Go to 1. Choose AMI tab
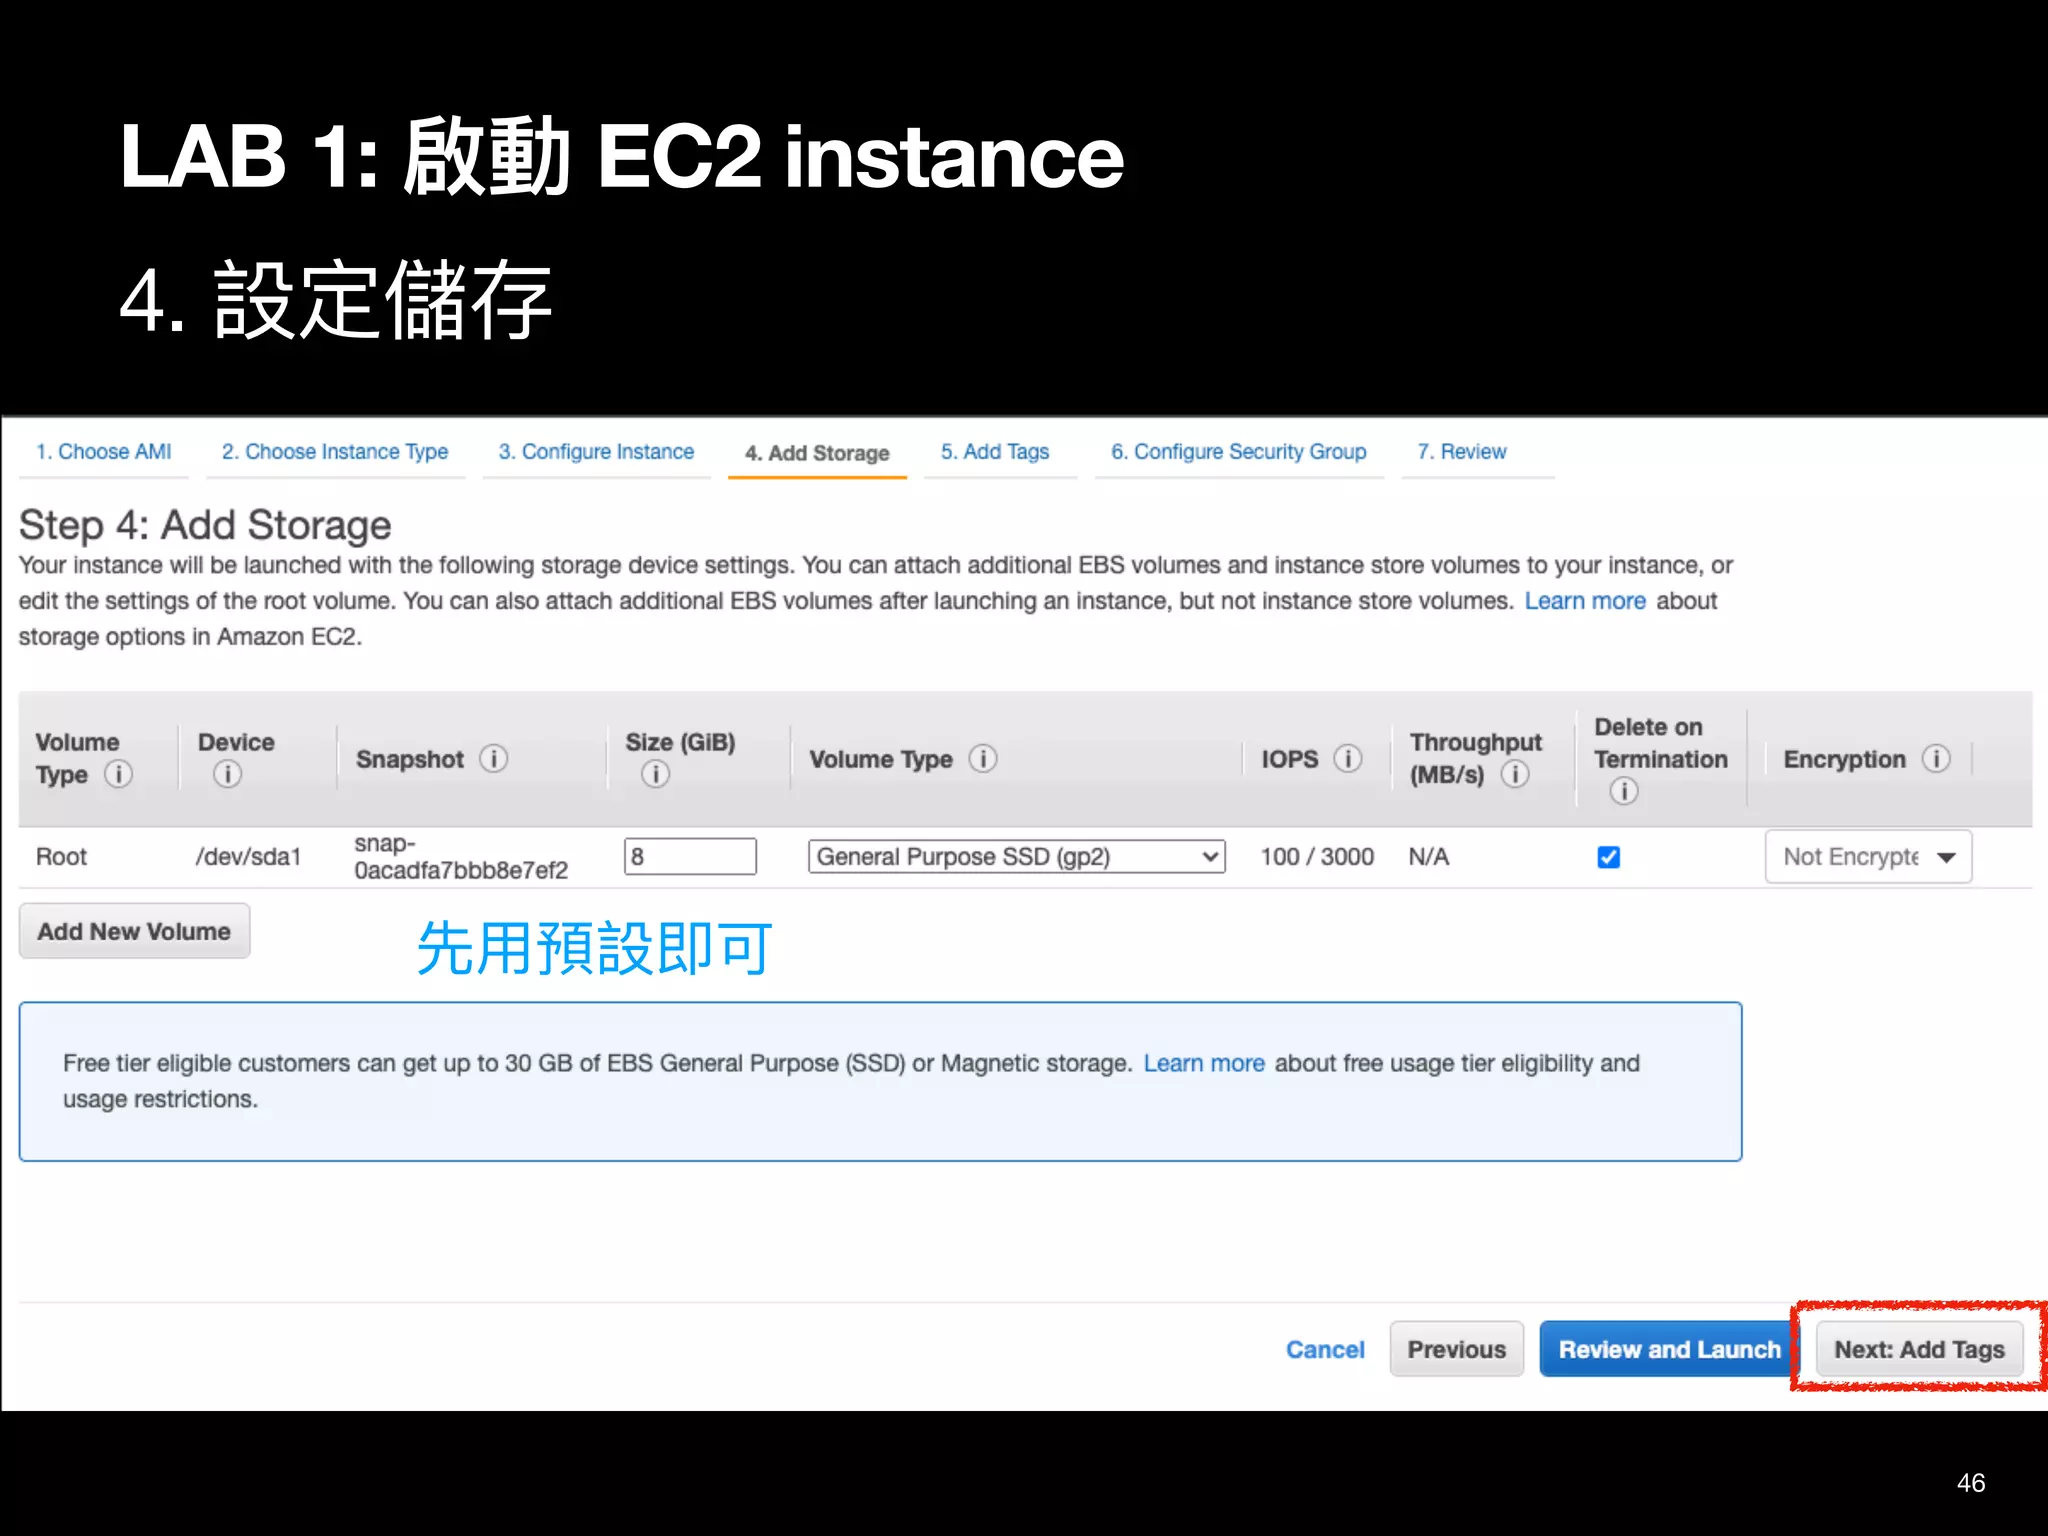The height and width of the screenshot is (1536, 2048). (104, 452)
